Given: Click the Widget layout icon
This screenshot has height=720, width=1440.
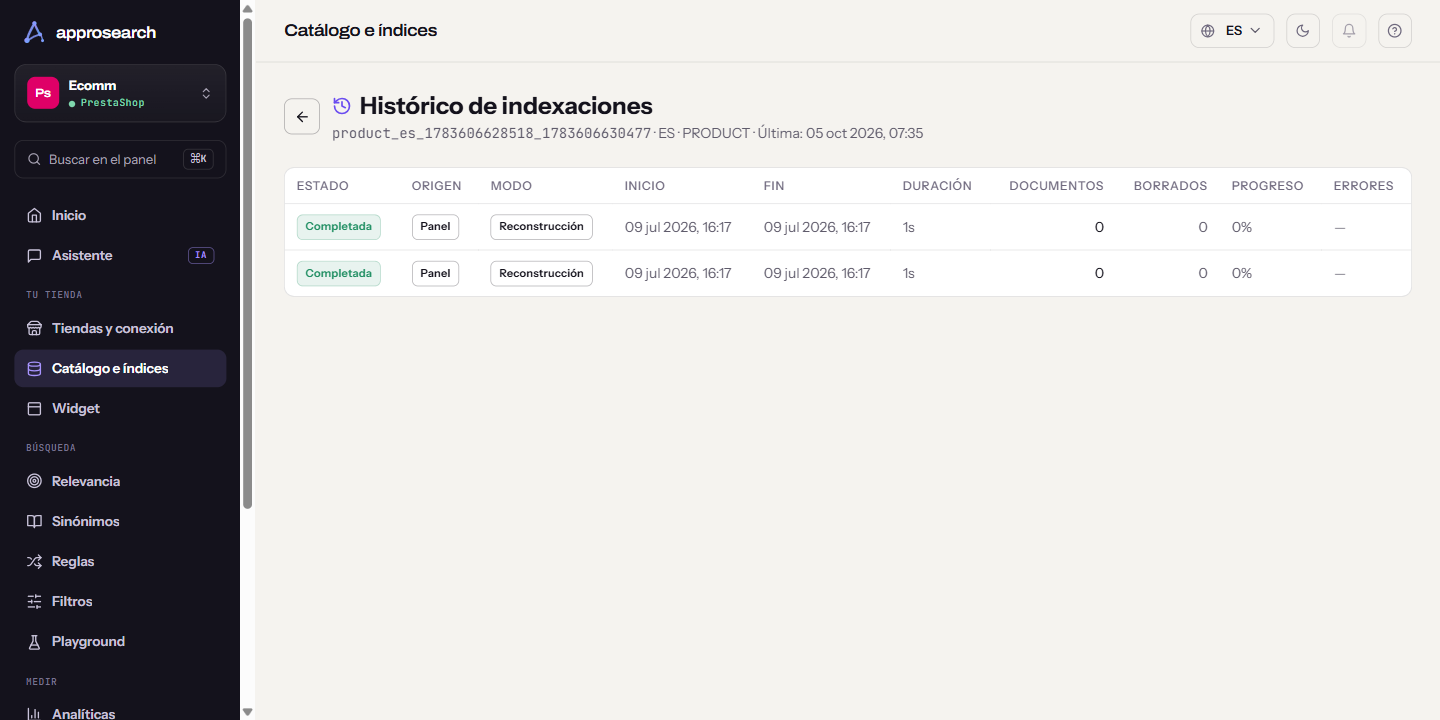Looking at the screenshot, I should click(34, 408).
